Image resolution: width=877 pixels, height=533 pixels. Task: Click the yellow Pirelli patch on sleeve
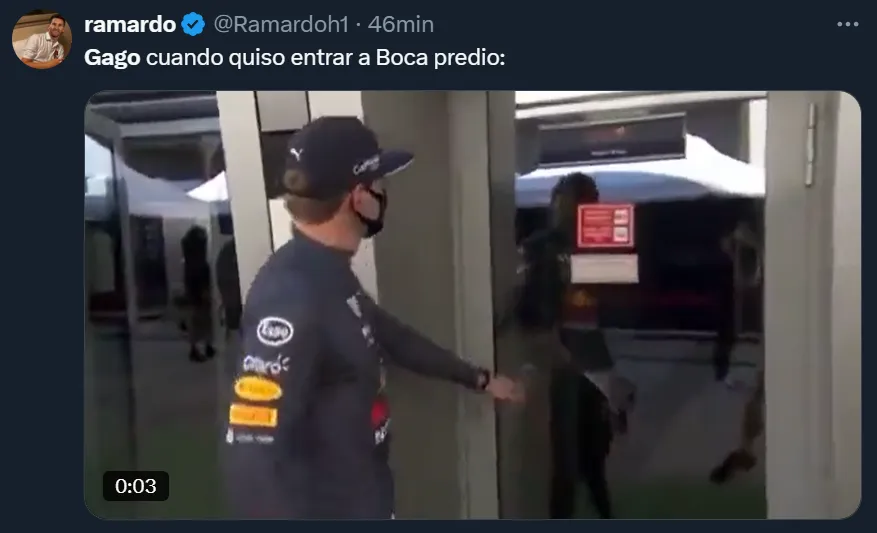click(x=253, y=416)
